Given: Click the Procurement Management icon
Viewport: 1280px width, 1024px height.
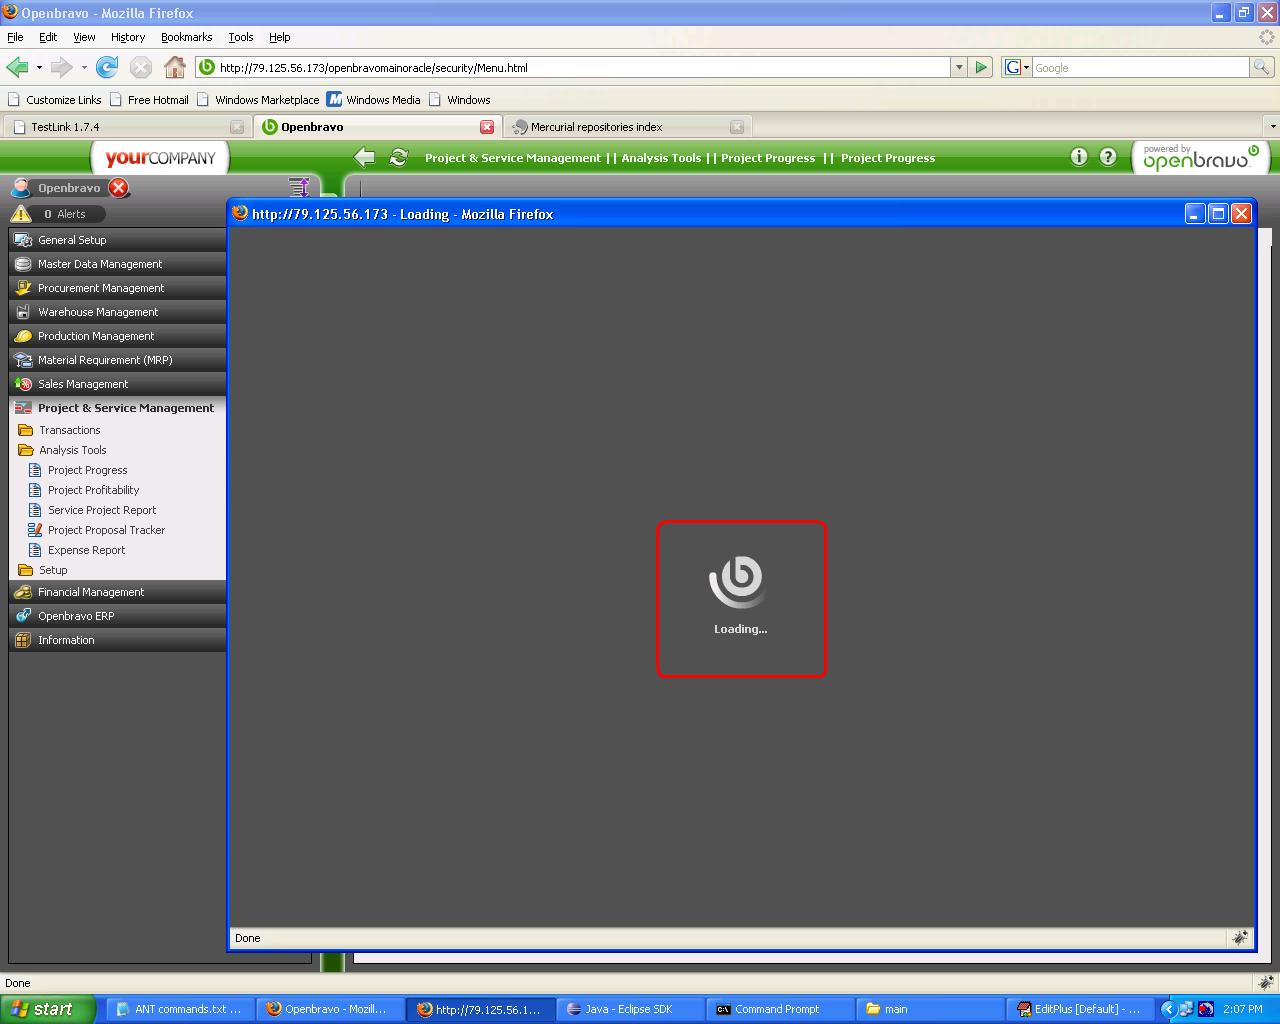Looking at the screenshot, I should coord(23,288).
